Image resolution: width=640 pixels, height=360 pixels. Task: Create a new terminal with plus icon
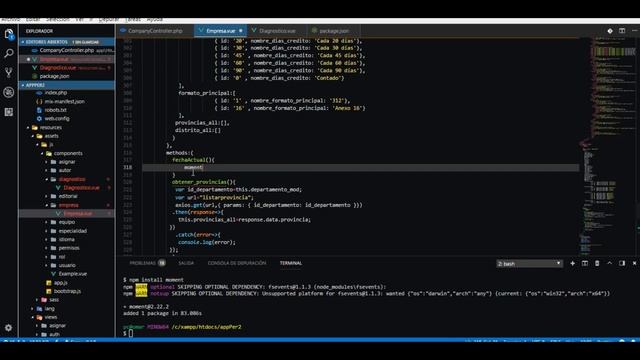[x=572, y=264]
